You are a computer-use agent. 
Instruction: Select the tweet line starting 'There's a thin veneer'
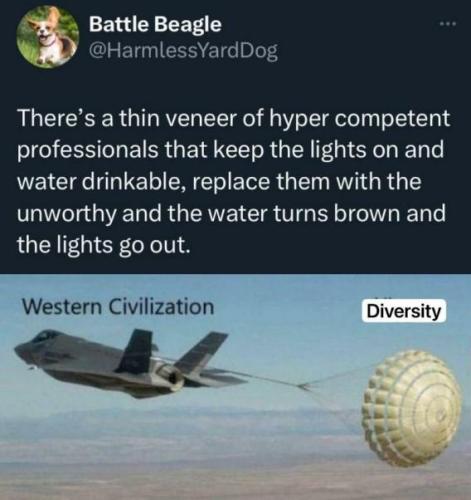[234, 118]
